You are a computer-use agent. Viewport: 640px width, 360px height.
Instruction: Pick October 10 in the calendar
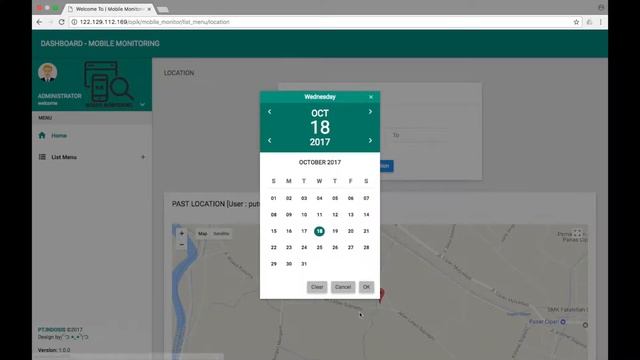pos(304,215)
